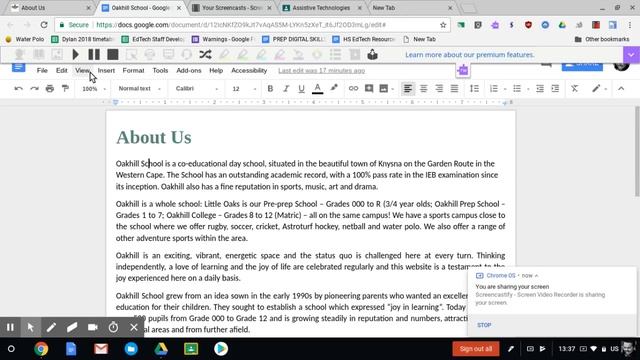This screenshot has height=360, width=640.
Task: Switch to the Assistive Technologies tab
Action: (321, 8)
